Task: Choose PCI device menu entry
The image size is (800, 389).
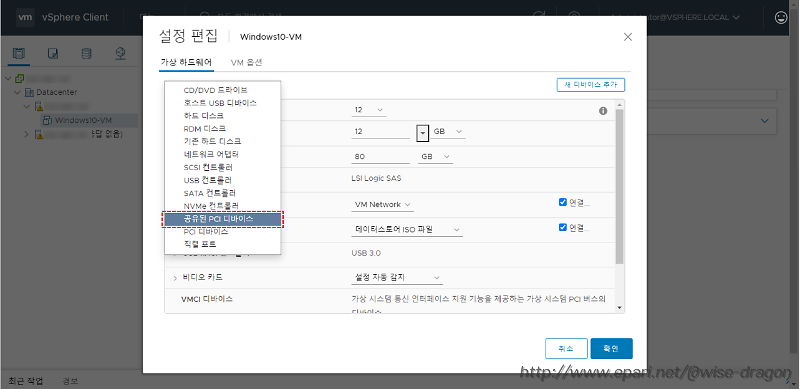Action: click(222, 232)
